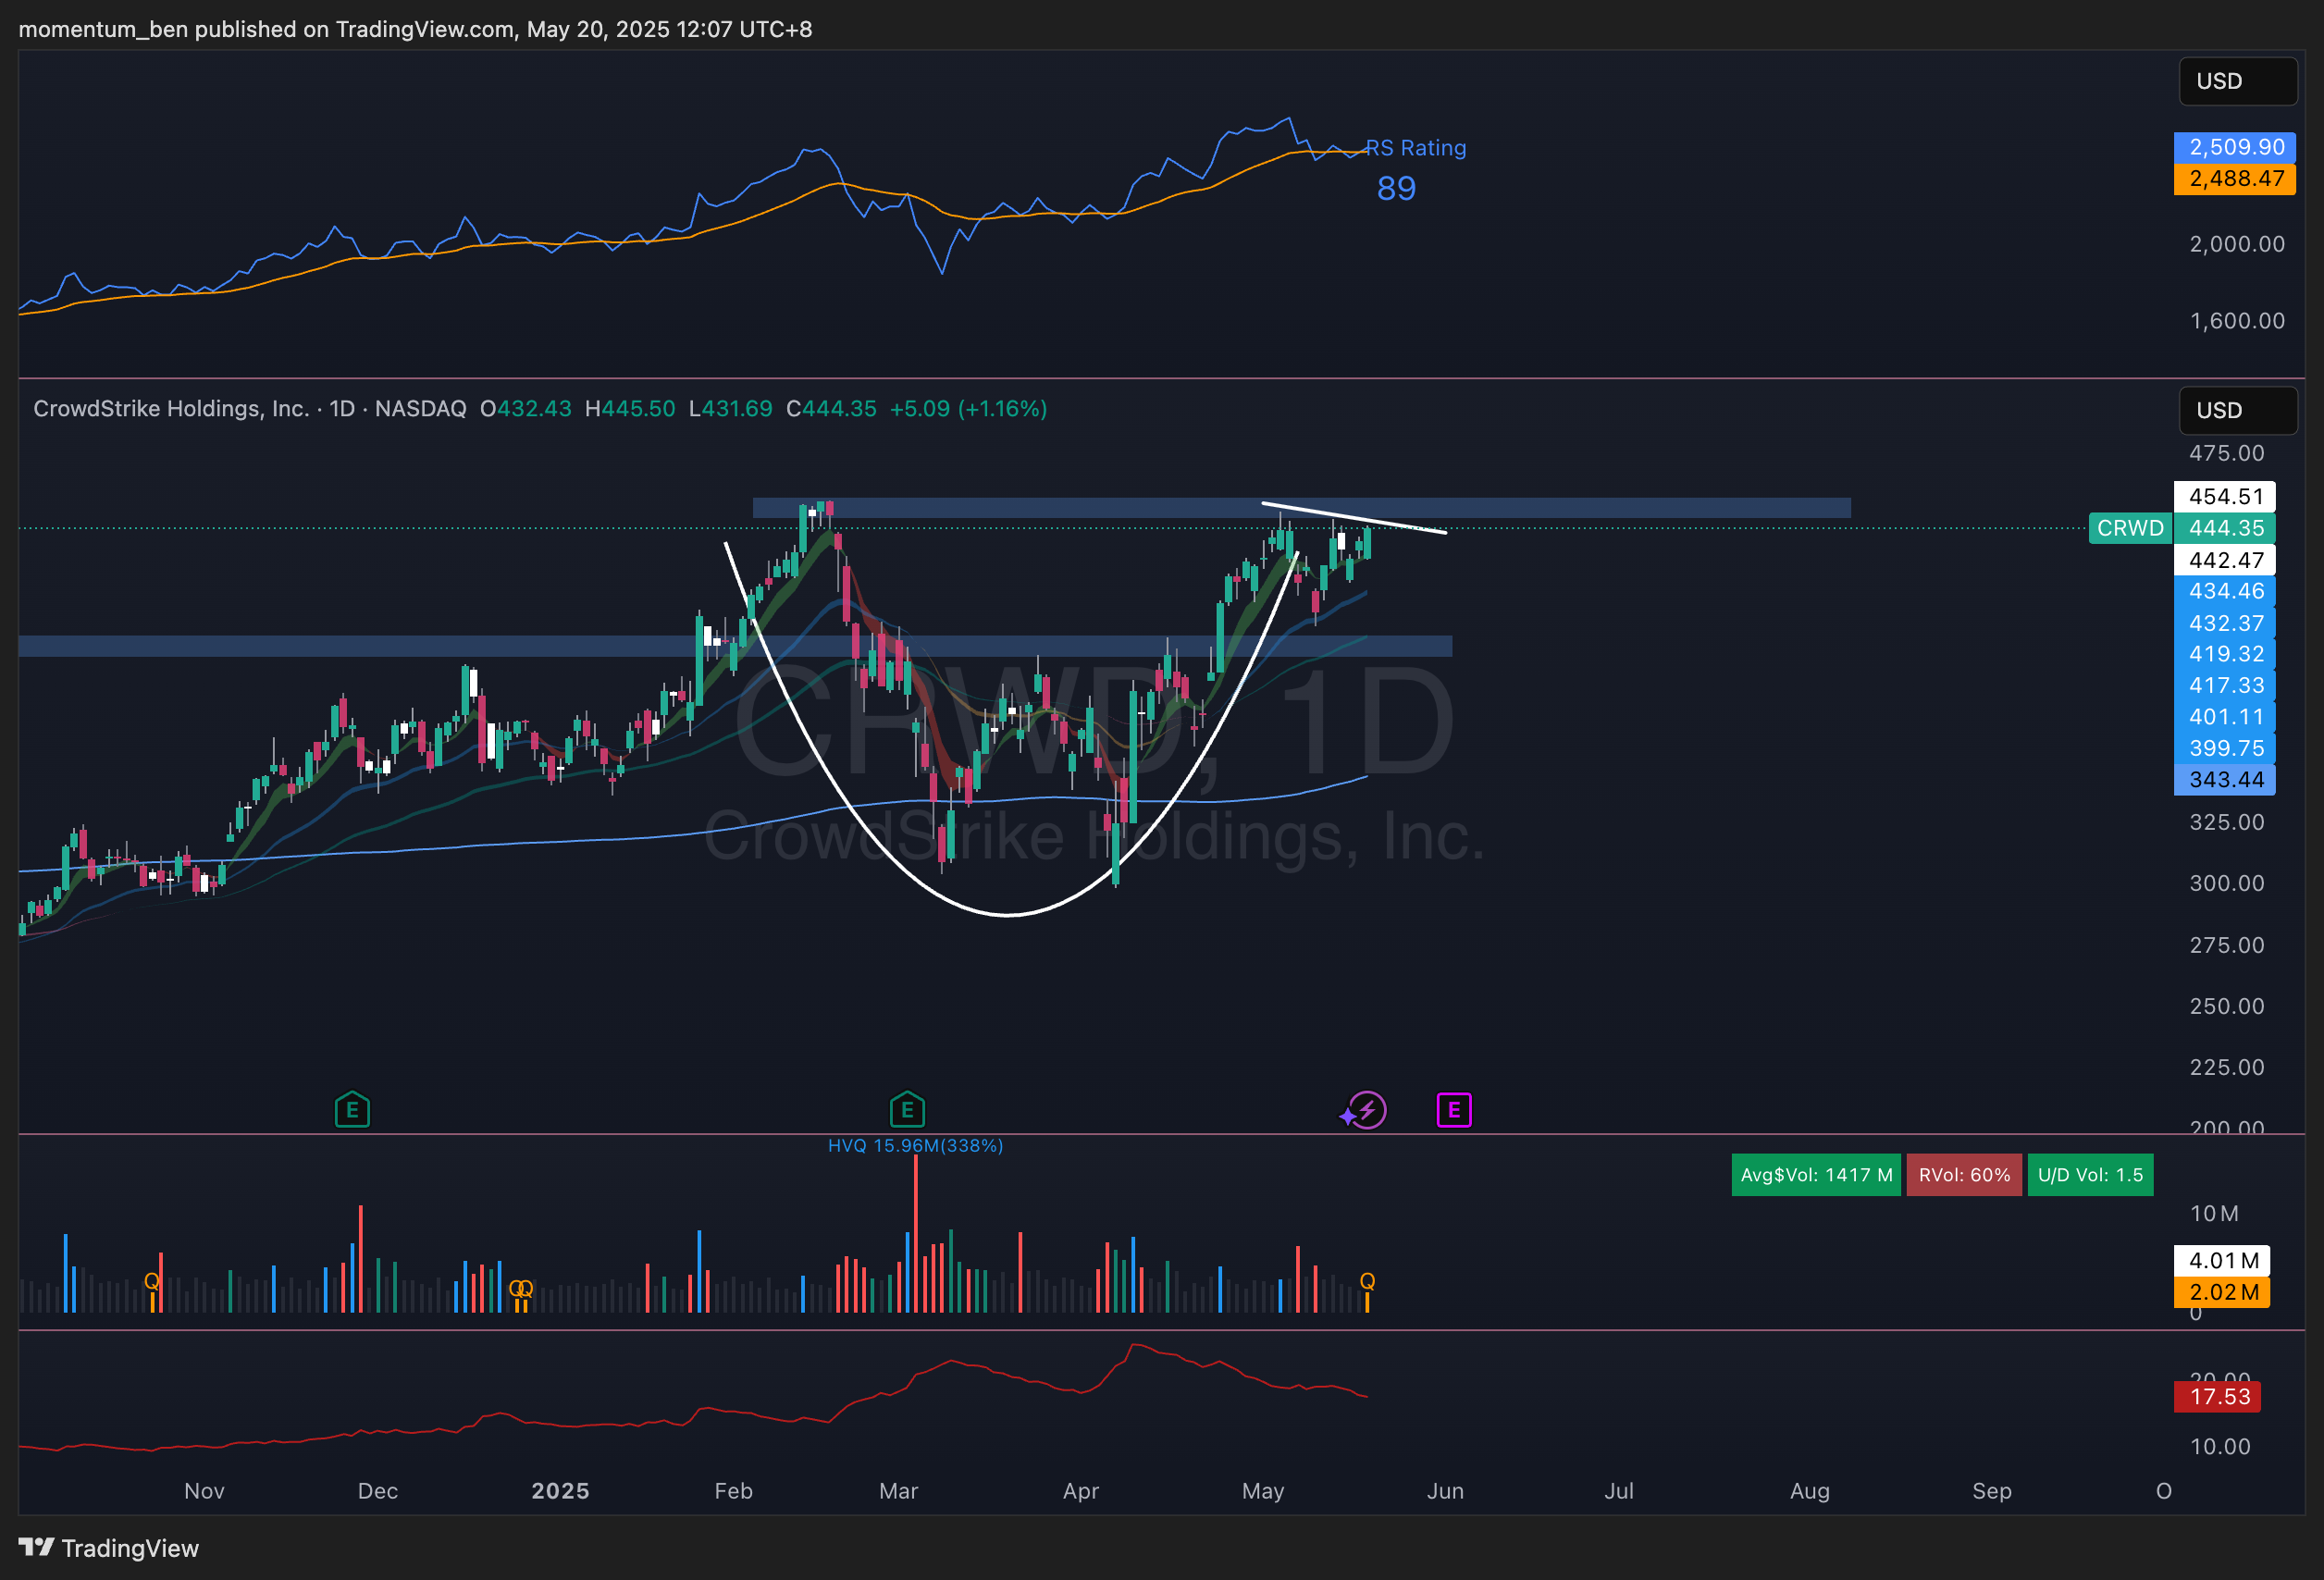Click the HVQ 15.96M volume label
Screen dimensions: 2324x1580
coord(915,1145)
